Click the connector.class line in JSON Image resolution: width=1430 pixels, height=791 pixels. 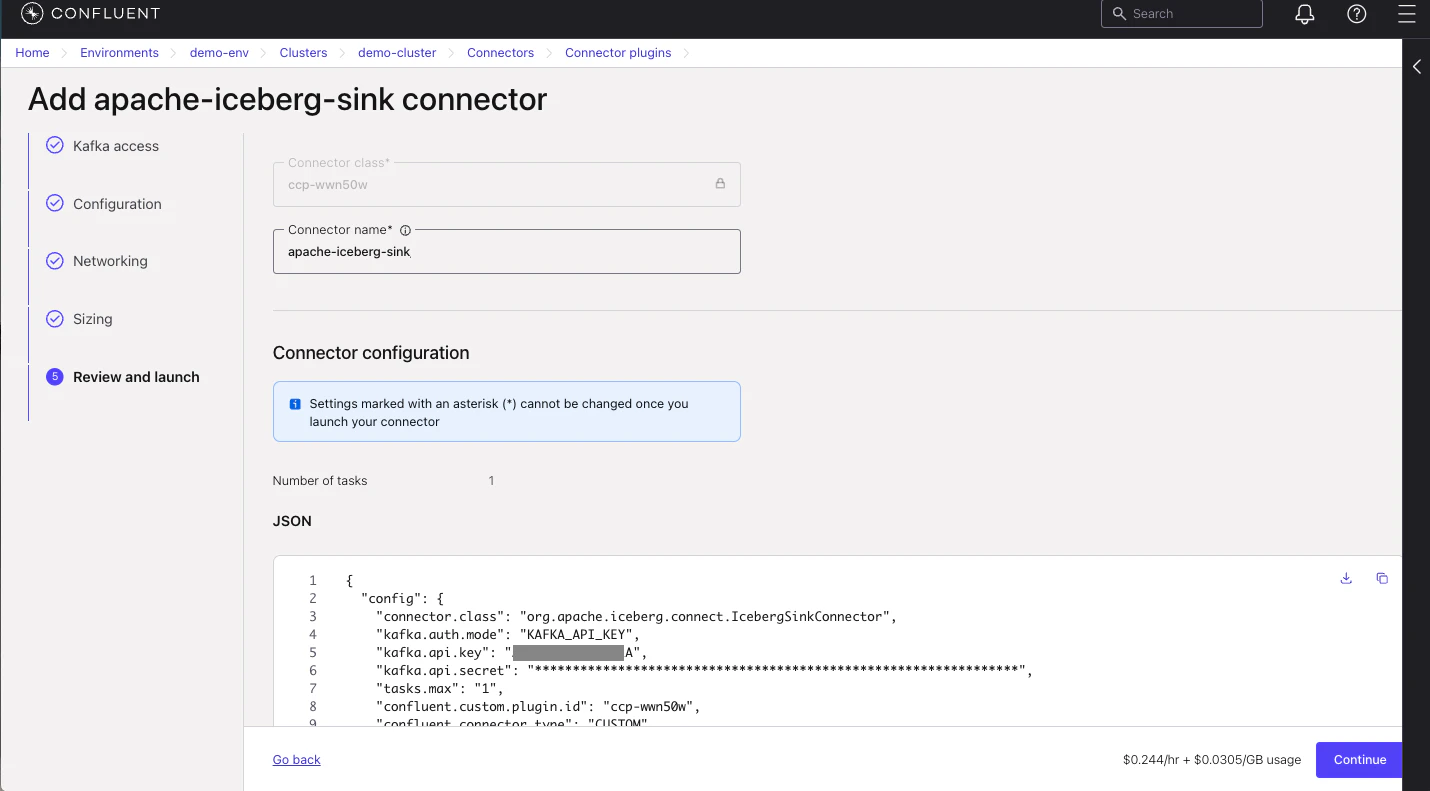coord(636,617)
